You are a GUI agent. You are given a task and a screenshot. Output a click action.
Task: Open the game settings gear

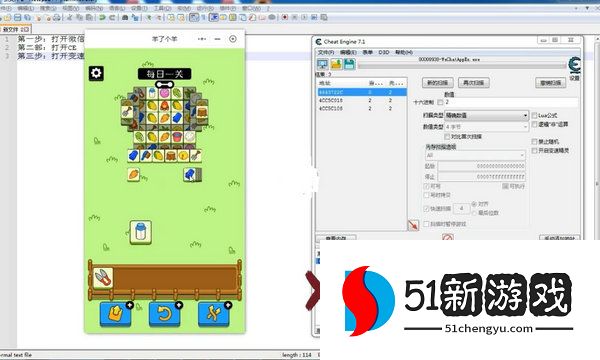[x=96, y=73]
